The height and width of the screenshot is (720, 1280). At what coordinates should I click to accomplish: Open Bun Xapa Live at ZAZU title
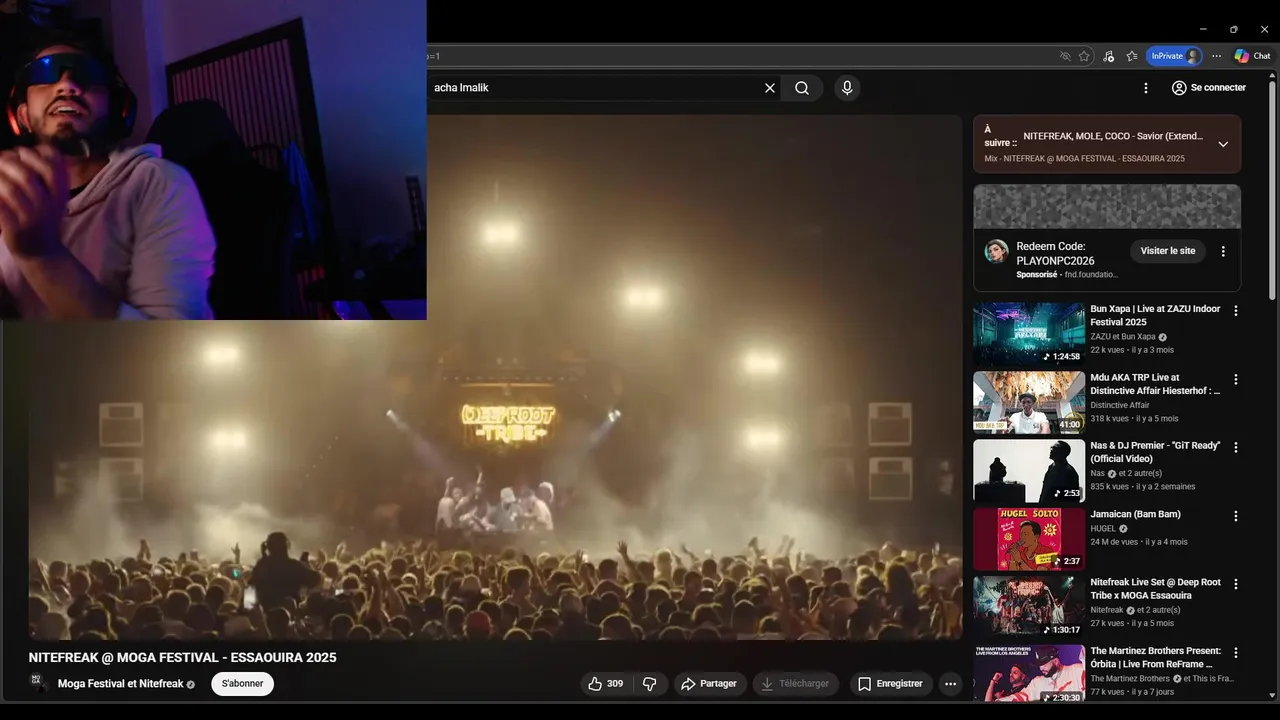(x=1155, y=316)
